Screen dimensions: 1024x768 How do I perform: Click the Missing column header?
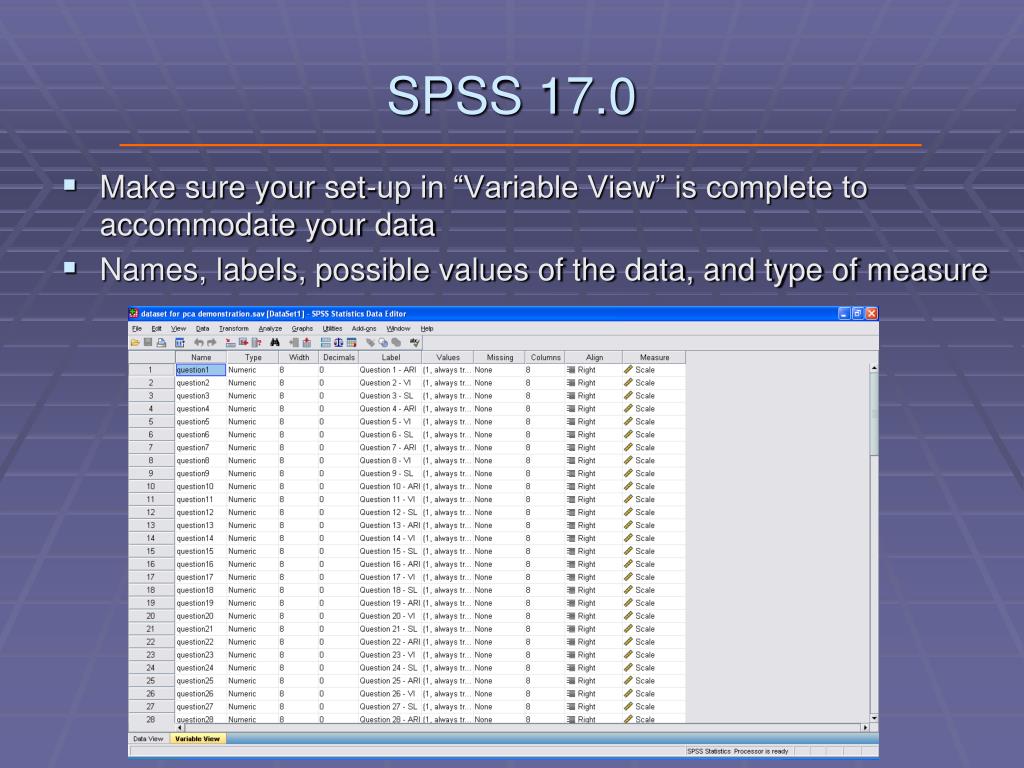(x=500, y=357)
